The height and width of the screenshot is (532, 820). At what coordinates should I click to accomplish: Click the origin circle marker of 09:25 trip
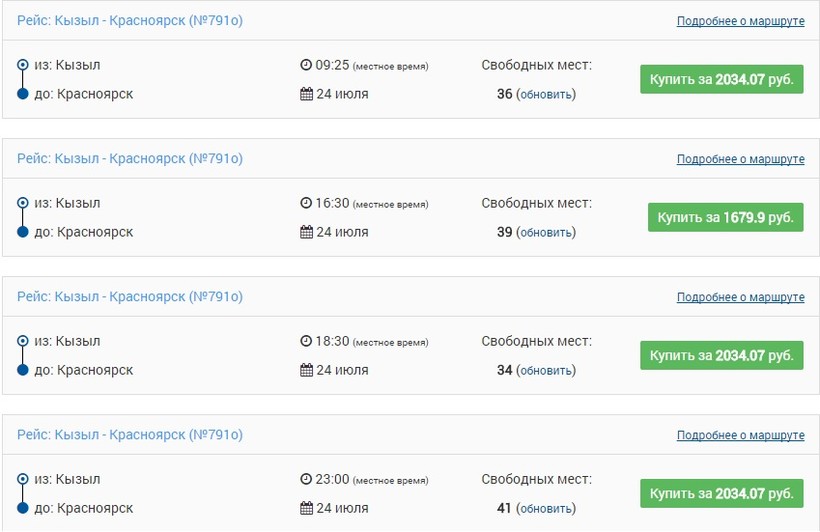coord(23,65)
